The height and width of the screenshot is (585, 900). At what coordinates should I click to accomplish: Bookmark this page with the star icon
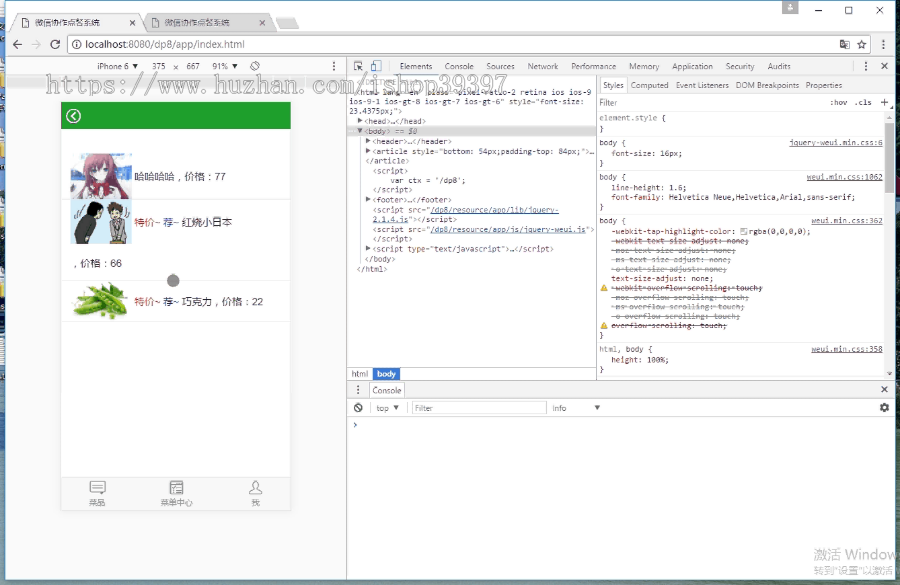tap(862, 44)
